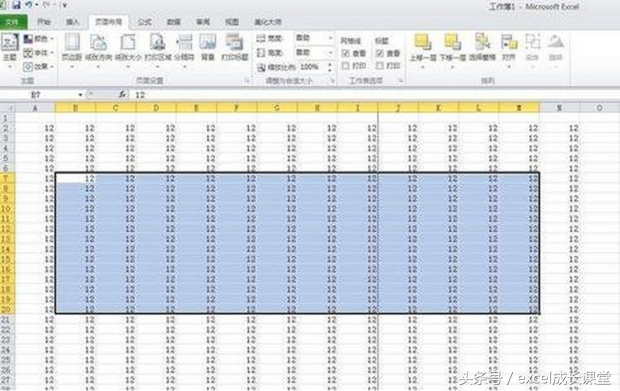Click the Background (背景) button

(208, 48)
